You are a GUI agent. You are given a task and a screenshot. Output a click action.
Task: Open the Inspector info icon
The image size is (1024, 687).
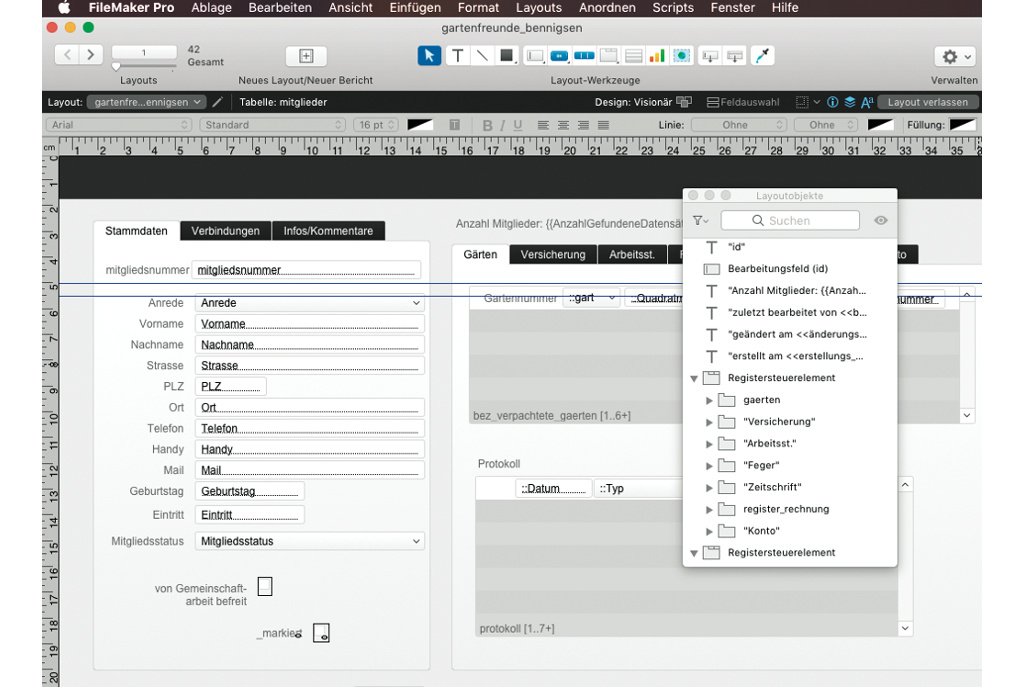click(833, 102)
